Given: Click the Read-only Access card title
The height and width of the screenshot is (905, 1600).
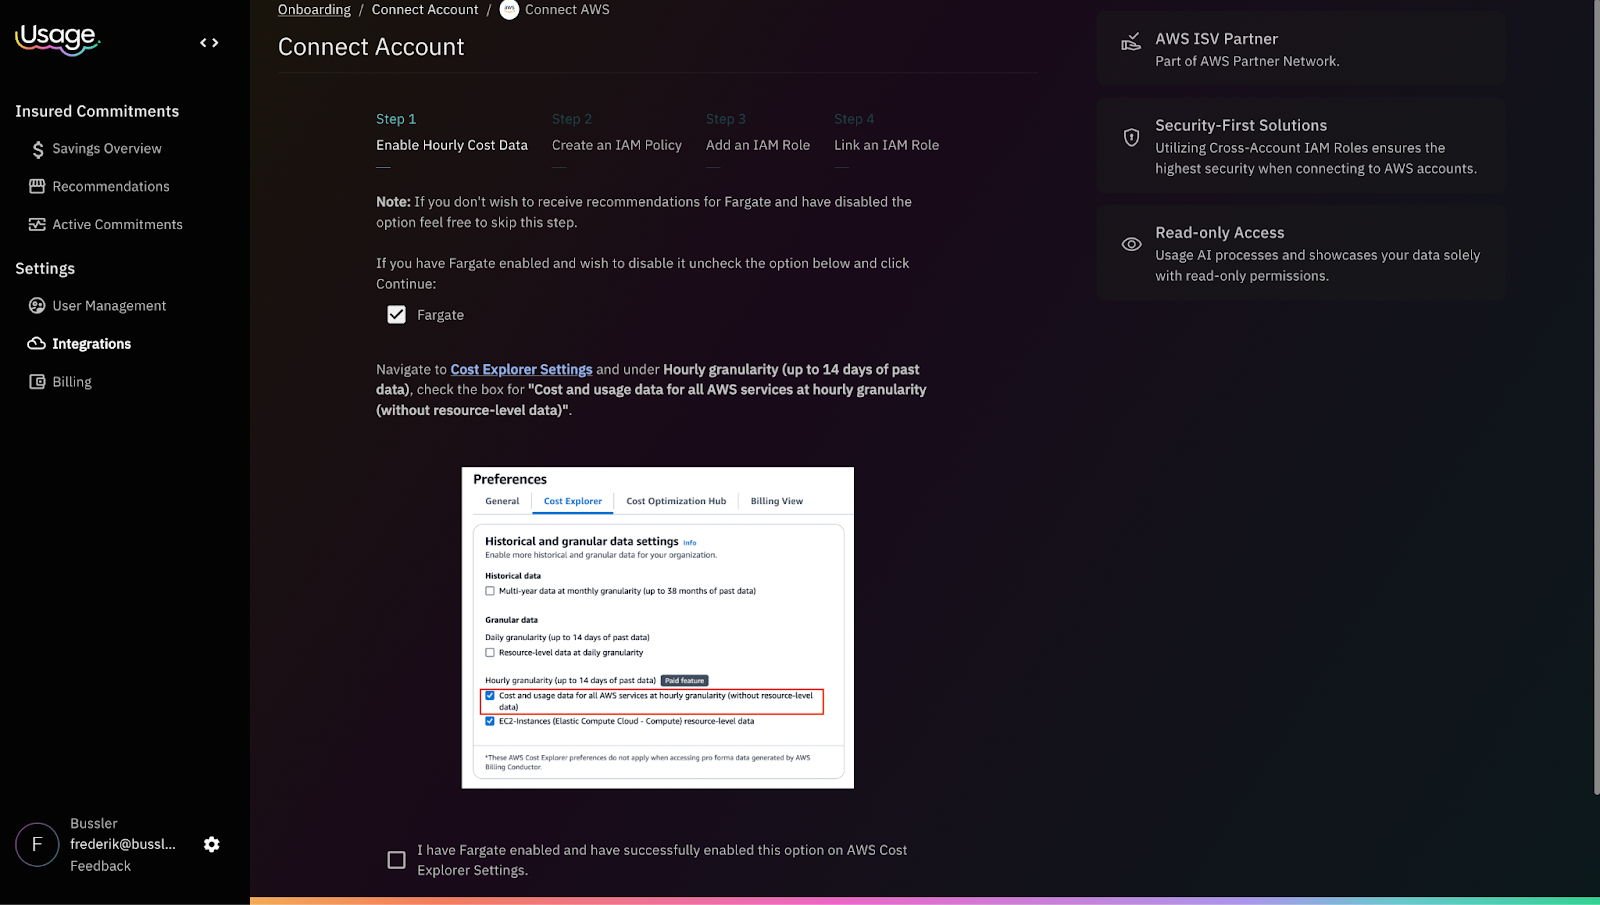Looking at the screenshot, I should pyautogui.click(x=1220, y=233).
